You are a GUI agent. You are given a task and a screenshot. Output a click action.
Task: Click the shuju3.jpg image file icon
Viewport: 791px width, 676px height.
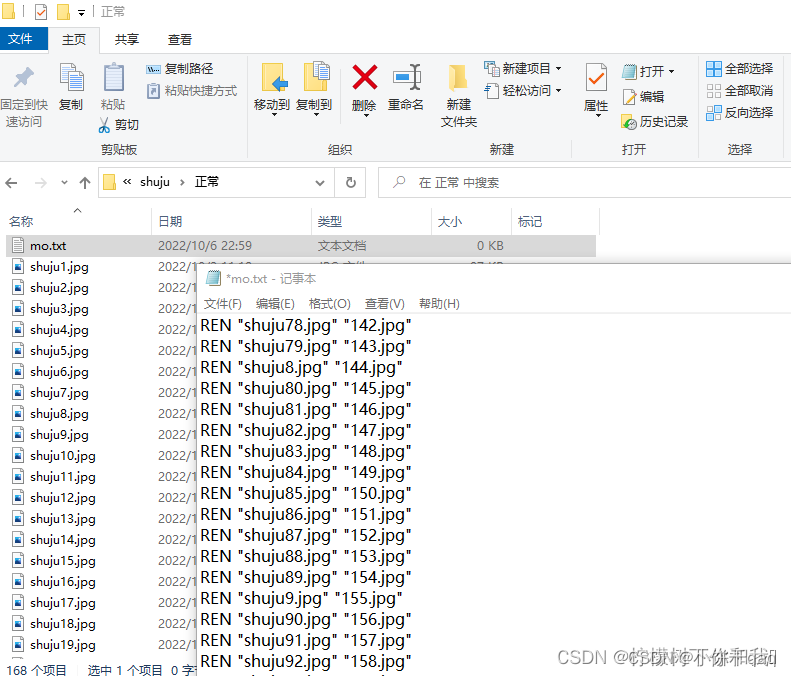pos(18,308)
